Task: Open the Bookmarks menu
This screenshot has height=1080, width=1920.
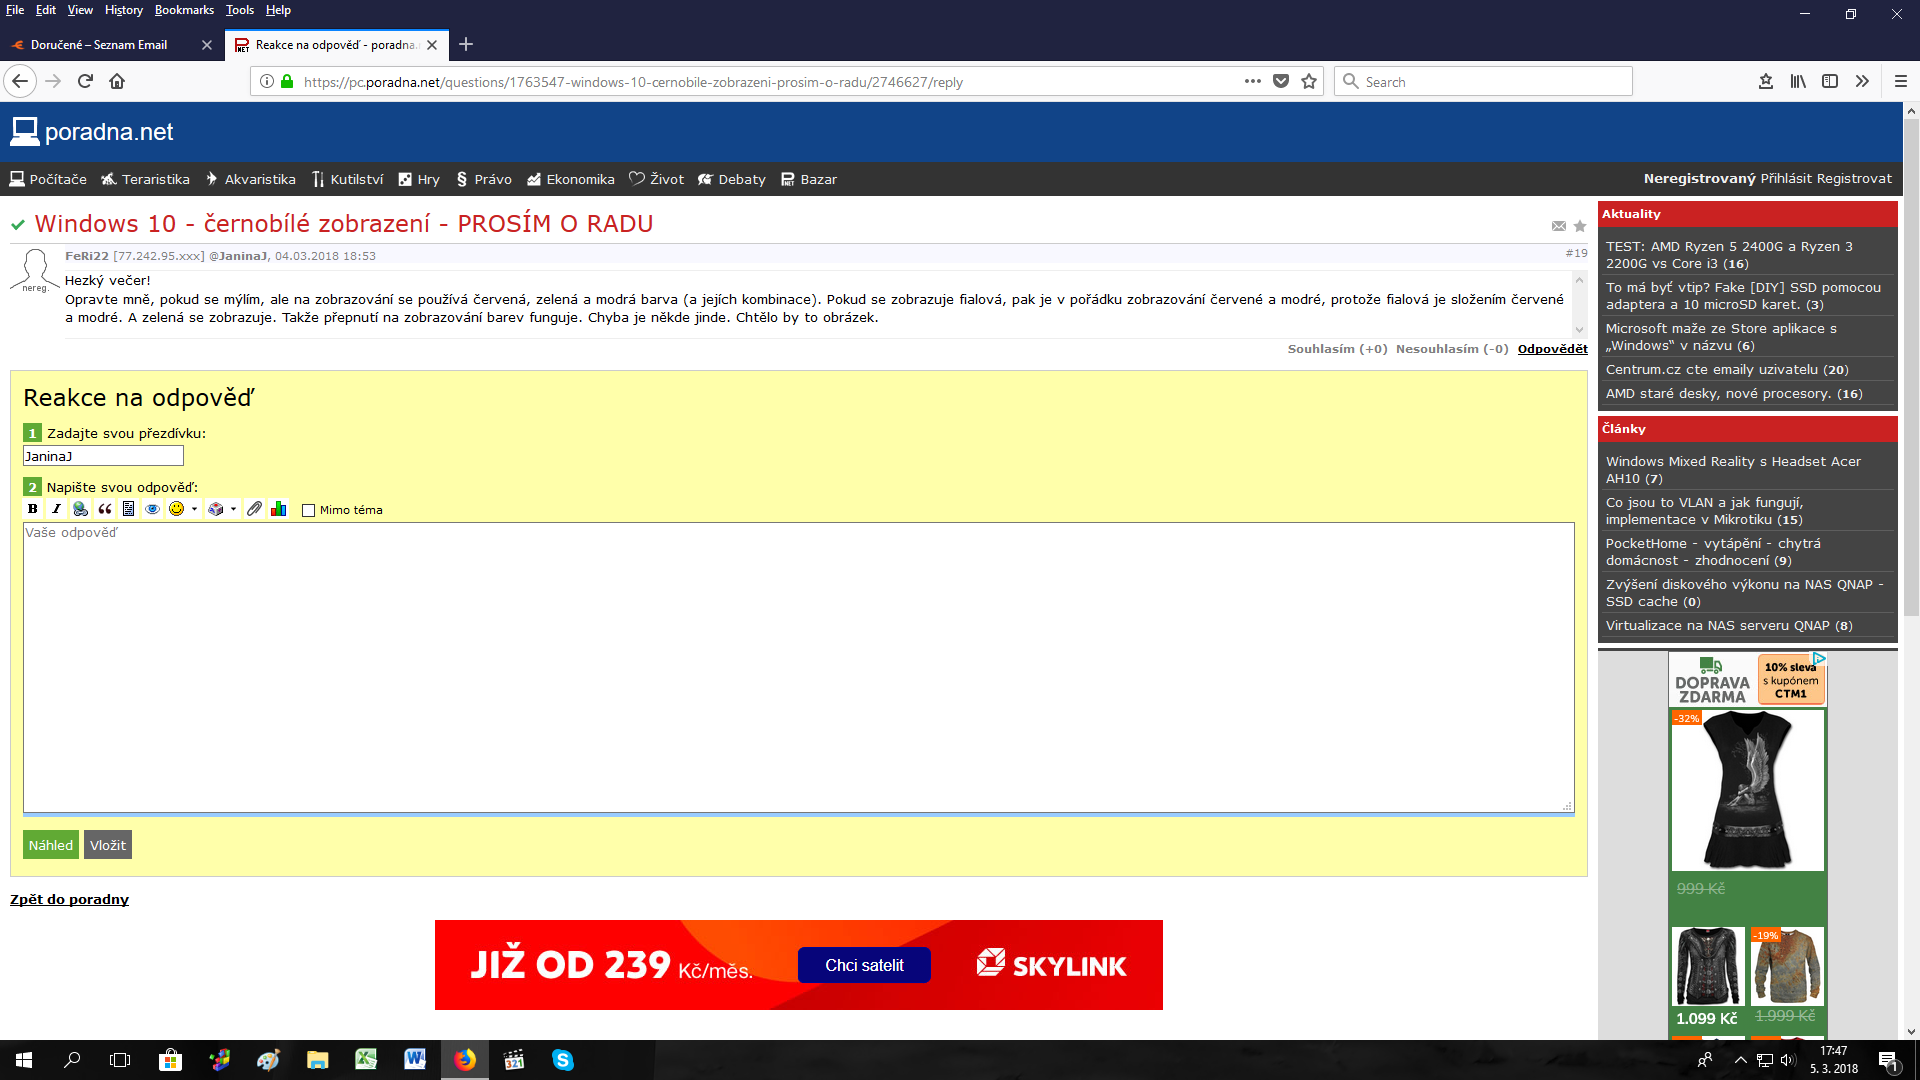Action: click(x=184, y=10)
